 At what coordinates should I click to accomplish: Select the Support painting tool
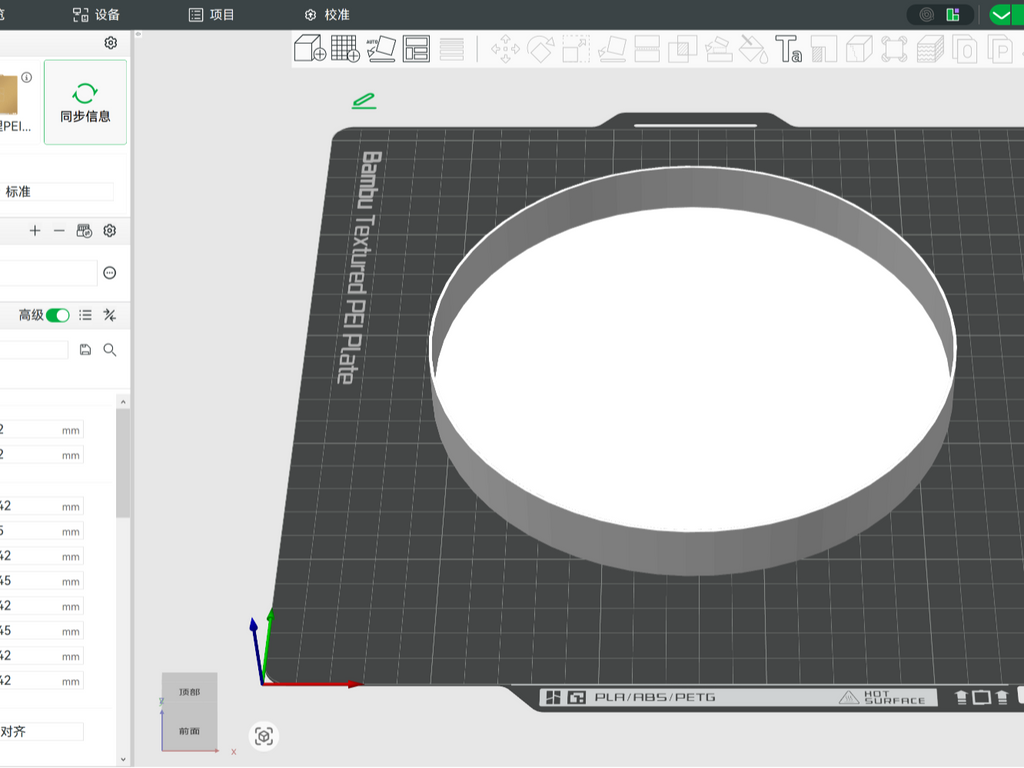pyautogui.click(x=718, y=49)
